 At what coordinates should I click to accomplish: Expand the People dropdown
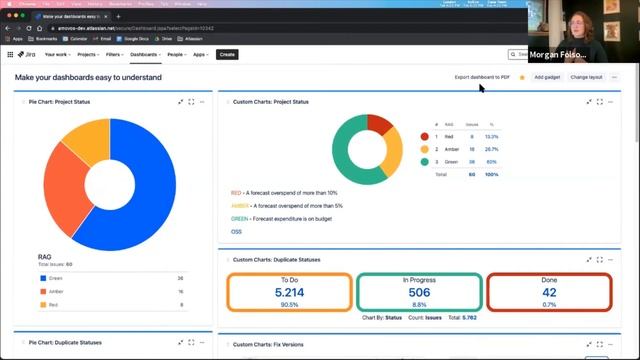tap(177, 54)
